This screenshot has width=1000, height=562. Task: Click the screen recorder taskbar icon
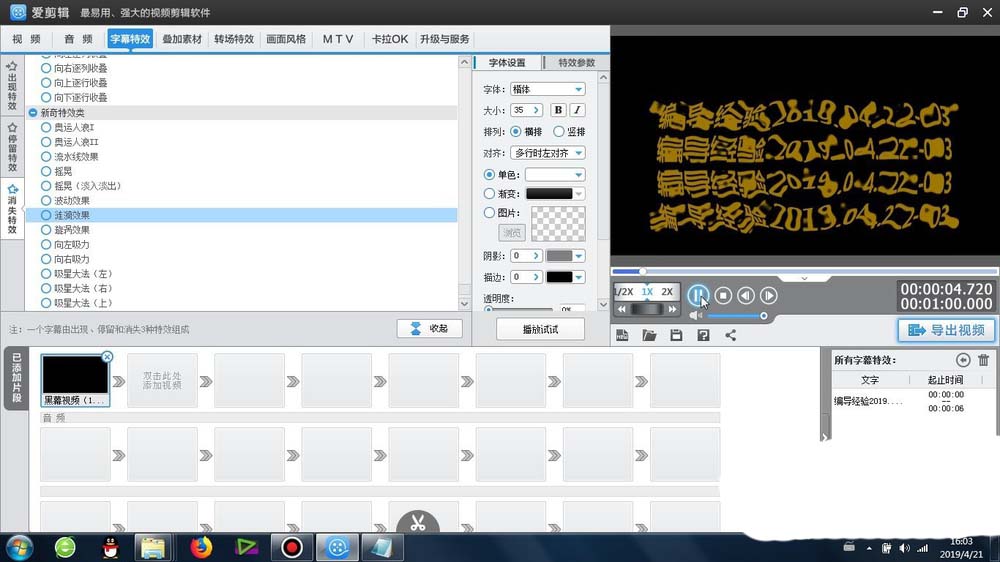point(291,547)
